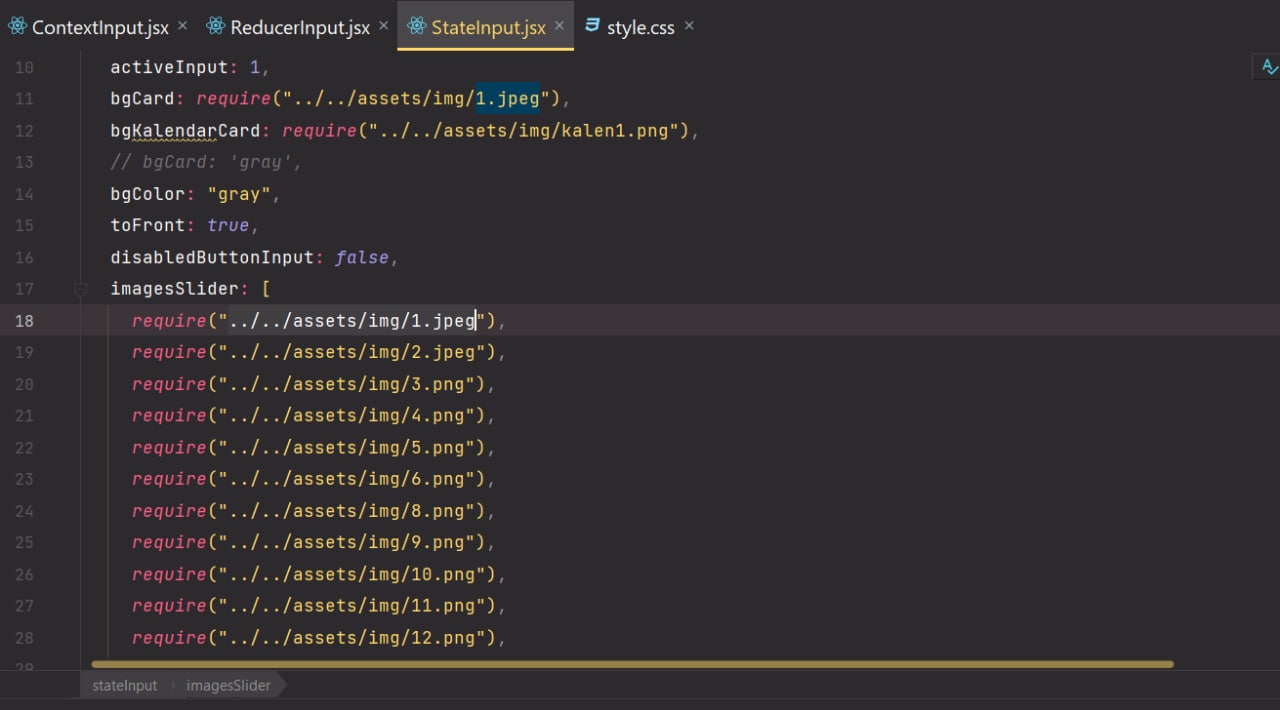Open the inspections widget in editor corner
Viewport: 1280px width, 710px height.
1268,67
